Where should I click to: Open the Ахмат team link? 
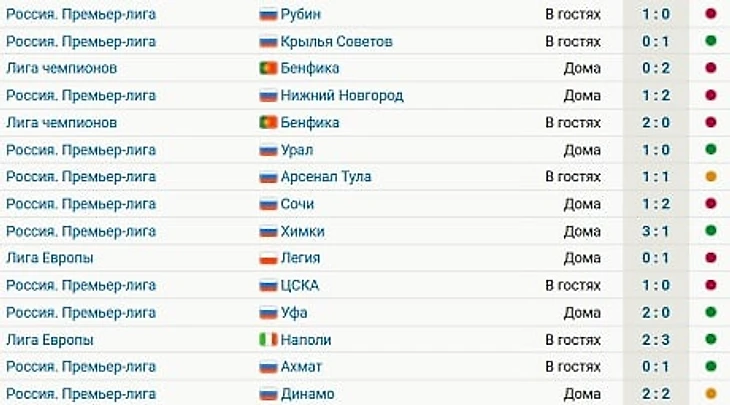tap(301, 367)
